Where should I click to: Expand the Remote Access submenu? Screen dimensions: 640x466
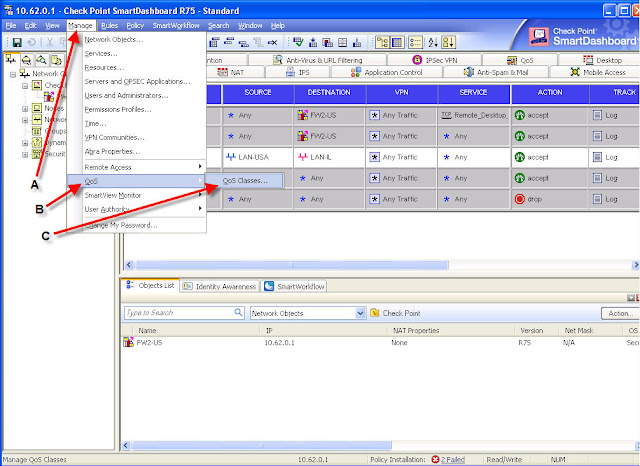[x=137, y=167]
